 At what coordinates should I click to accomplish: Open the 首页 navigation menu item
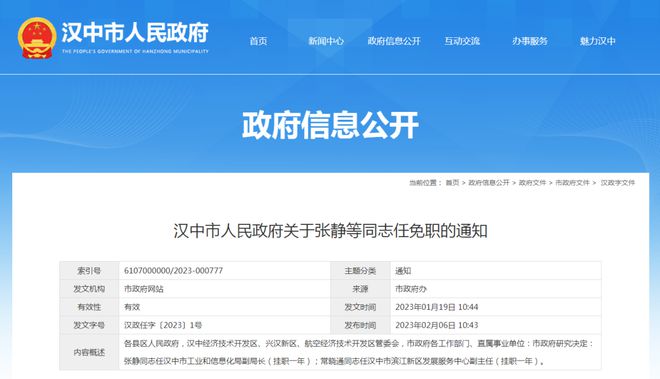tap(258, 41)
